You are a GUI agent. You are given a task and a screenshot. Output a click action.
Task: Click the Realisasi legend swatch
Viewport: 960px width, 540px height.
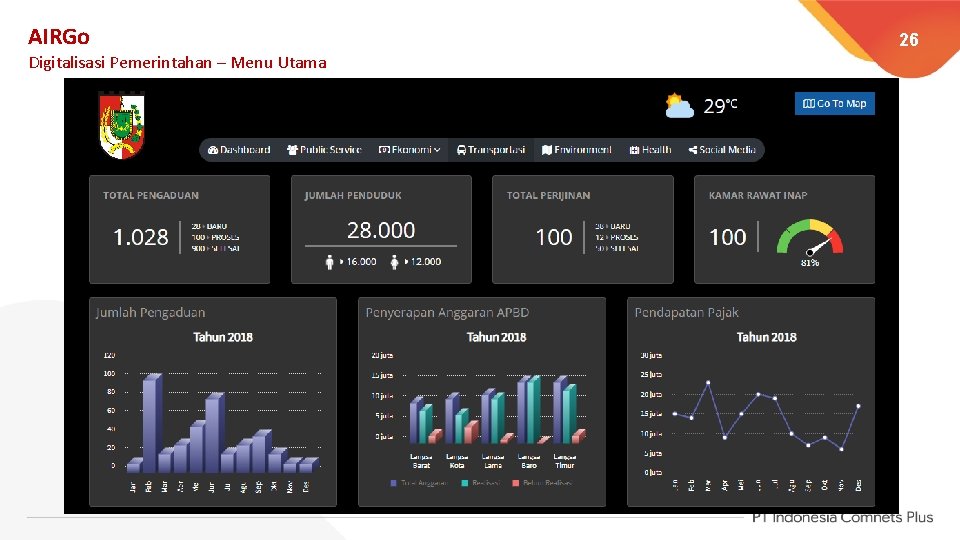click(x=465, y=483)
